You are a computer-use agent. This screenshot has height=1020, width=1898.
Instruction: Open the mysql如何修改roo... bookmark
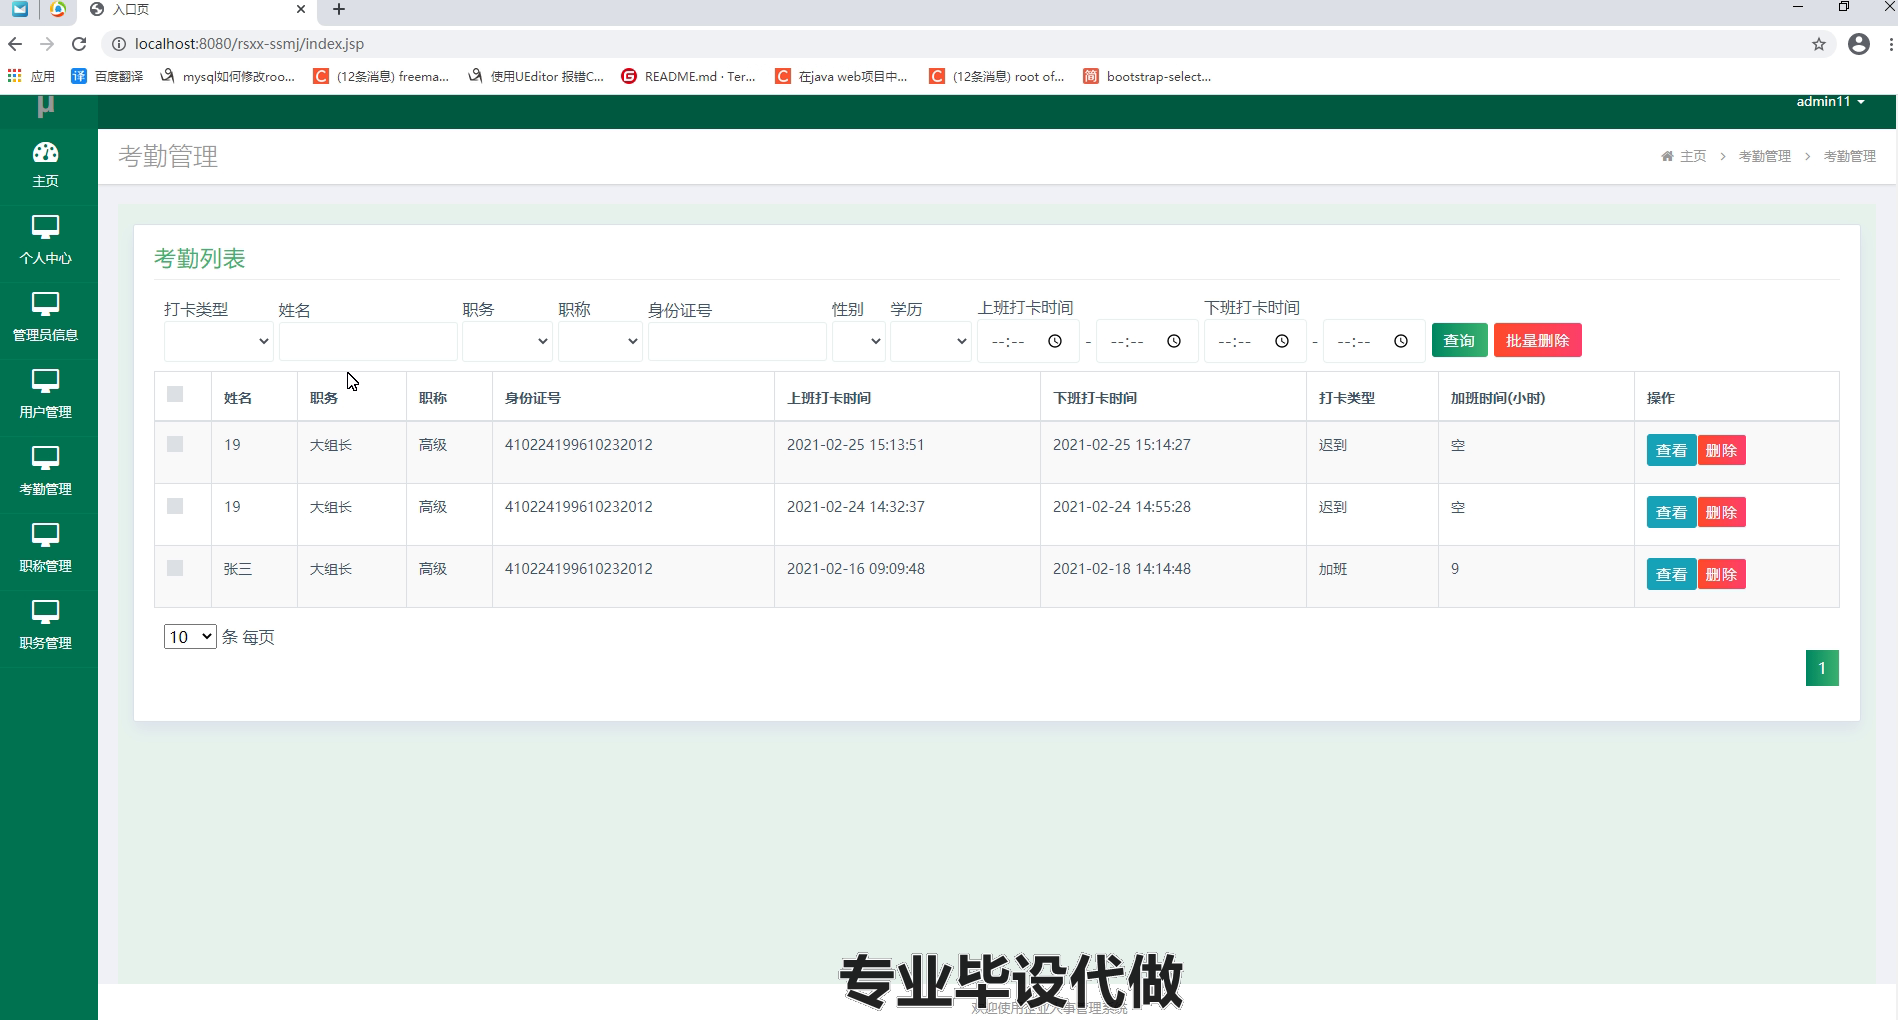(227, 76)
